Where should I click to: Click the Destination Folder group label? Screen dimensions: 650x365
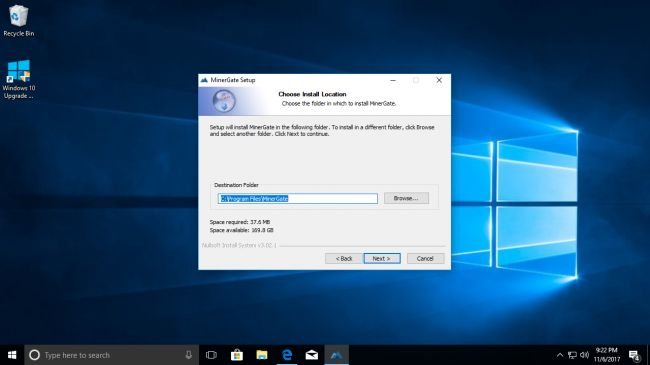point(236,185)
